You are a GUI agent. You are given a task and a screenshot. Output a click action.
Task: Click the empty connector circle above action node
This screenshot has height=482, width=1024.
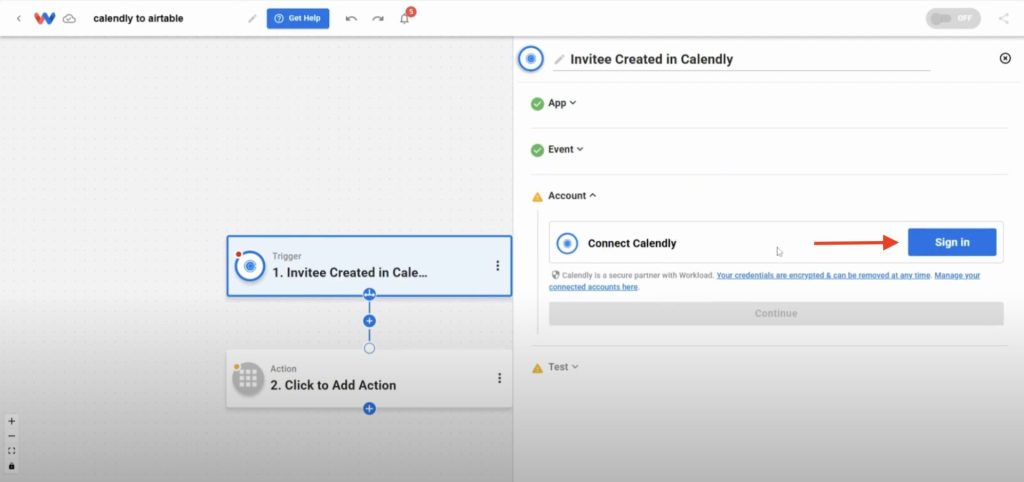[369, 348]
